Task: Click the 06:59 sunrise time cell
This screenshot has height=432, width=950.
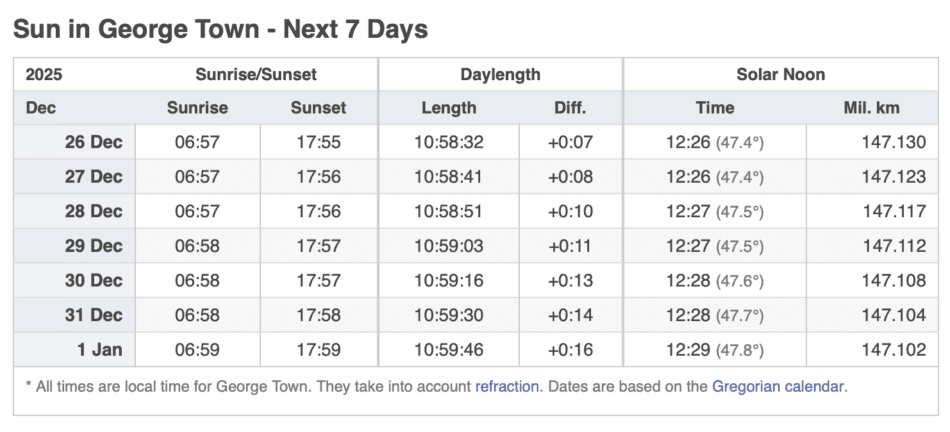Action: pyautogui.click(x=197, y=350)
